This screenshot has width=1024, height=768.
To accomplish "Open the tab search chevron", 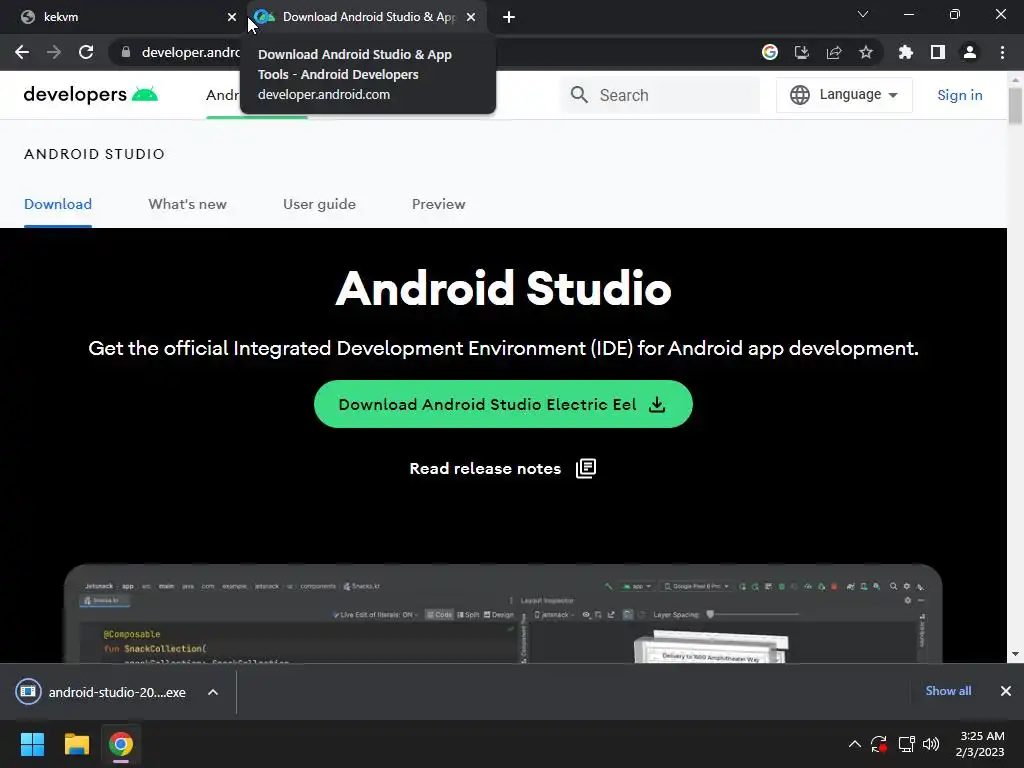I will point(863,14).
